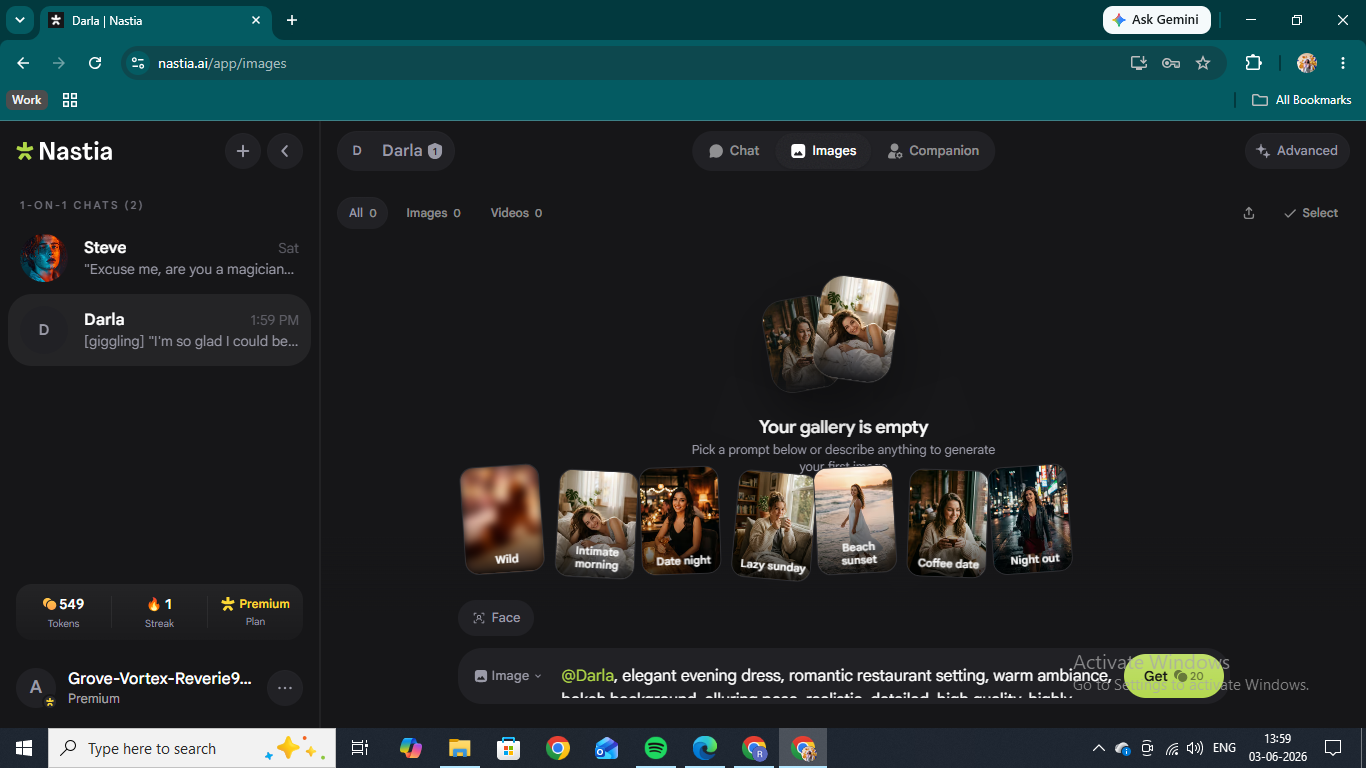Switch to the Images tab

tap(823, 151)
